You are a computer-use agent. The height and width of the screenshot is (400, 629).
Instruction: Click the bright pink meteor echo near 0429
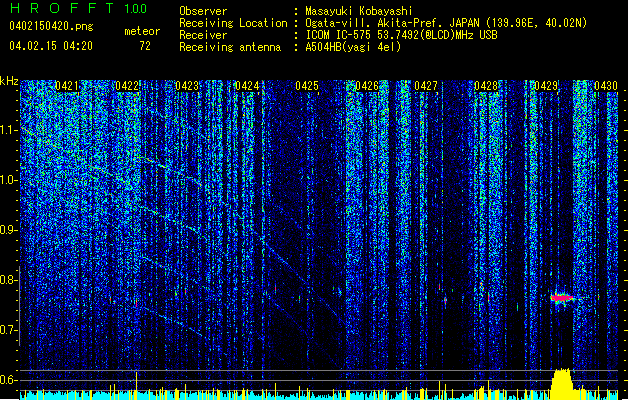point(562,298)
